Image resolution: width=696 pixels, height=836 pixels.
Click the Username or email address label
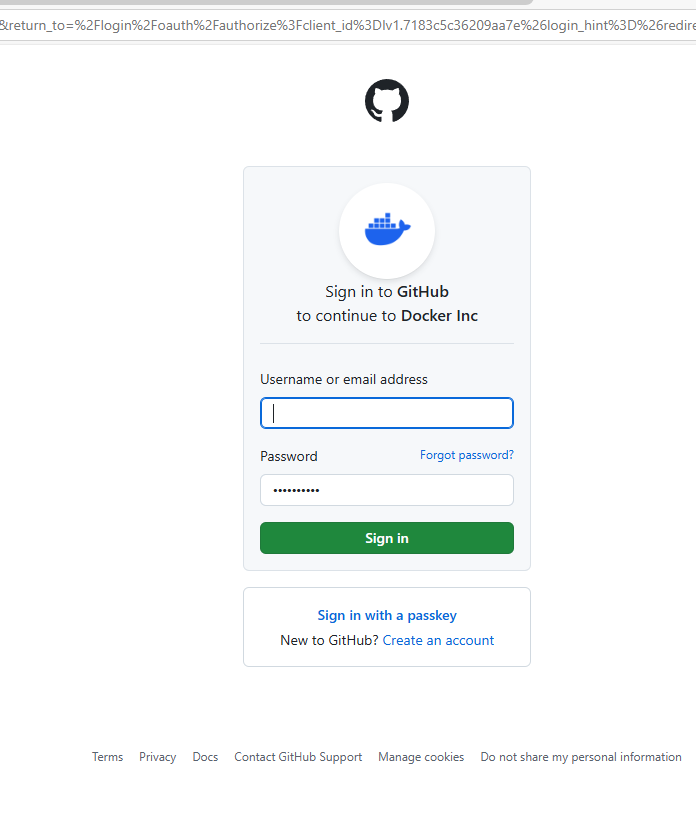pos(344,380)
